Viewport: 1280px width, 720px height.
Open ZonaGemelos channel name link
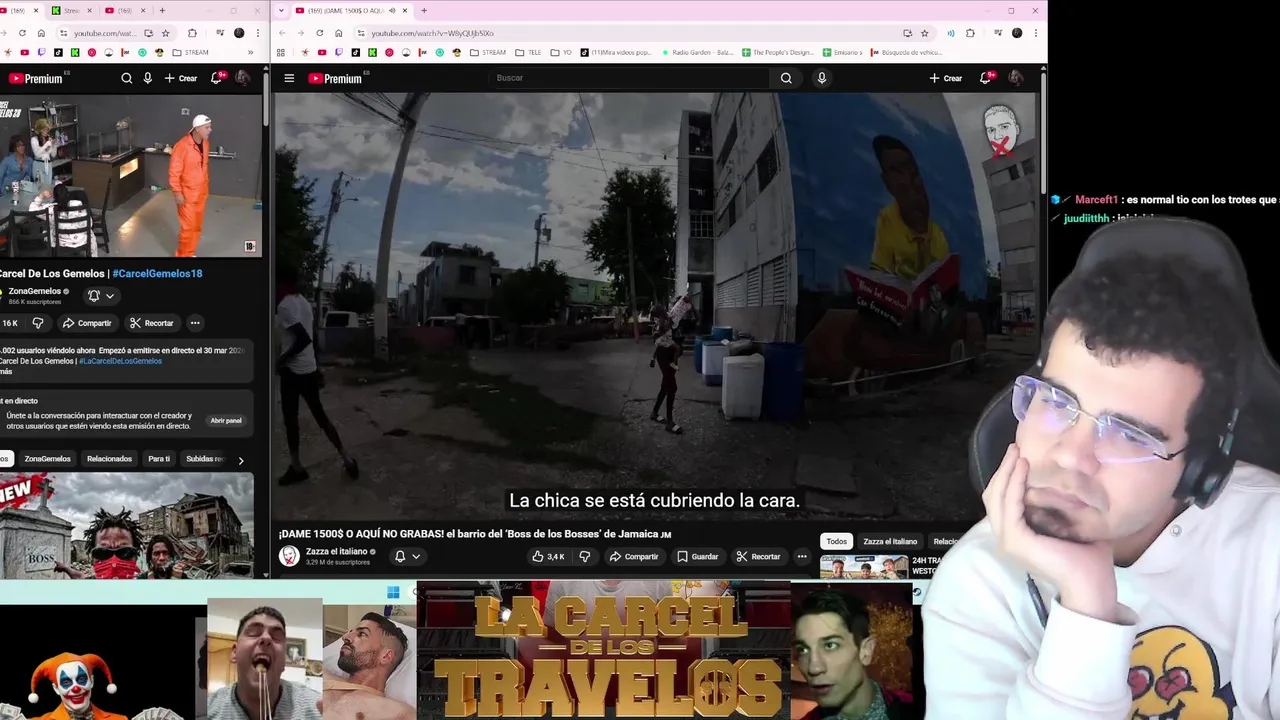34,292
